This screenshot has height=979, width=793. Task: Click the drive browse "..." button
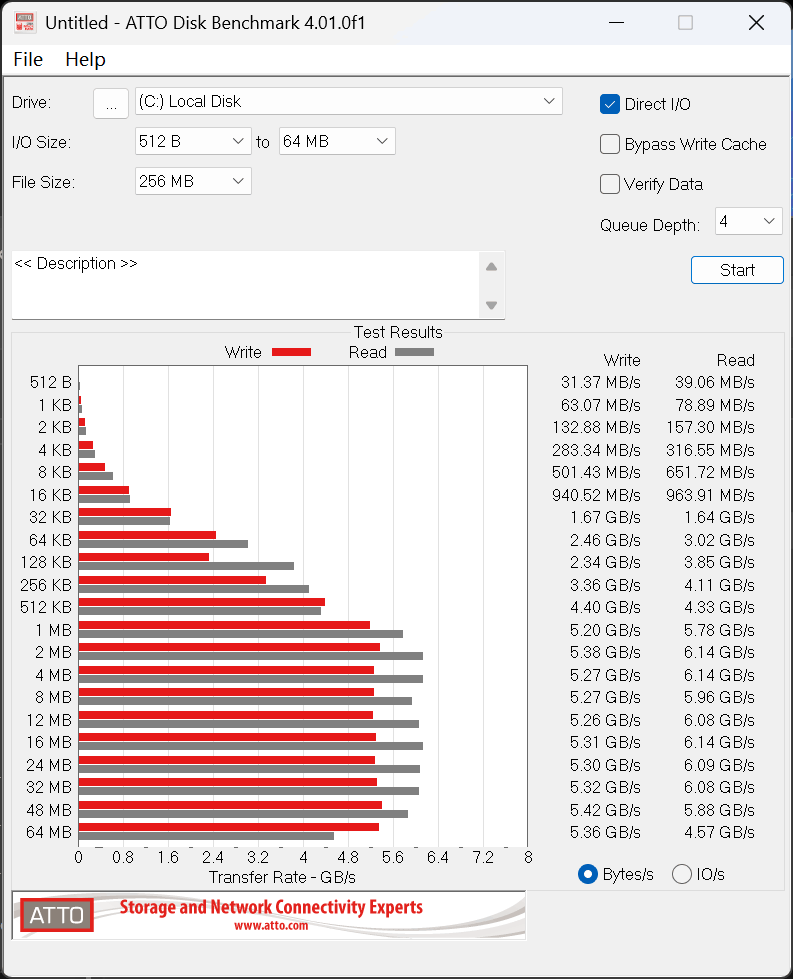click(x=111, y=103)
